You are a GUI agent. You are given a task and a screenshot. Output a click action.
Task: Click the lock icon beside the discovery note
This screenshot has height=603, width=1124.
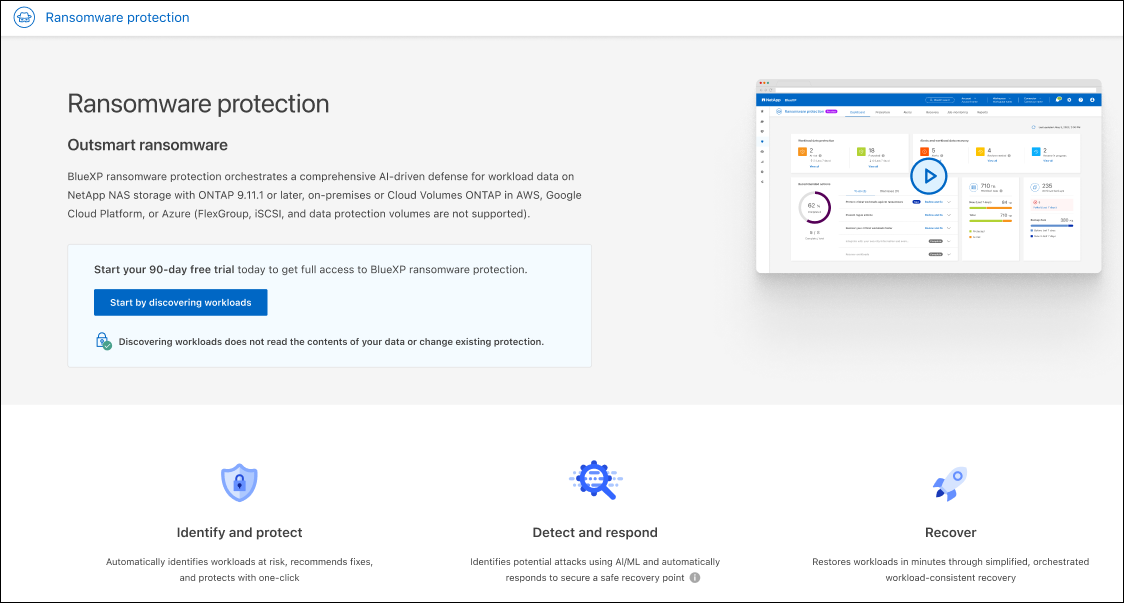click(103, 342)
